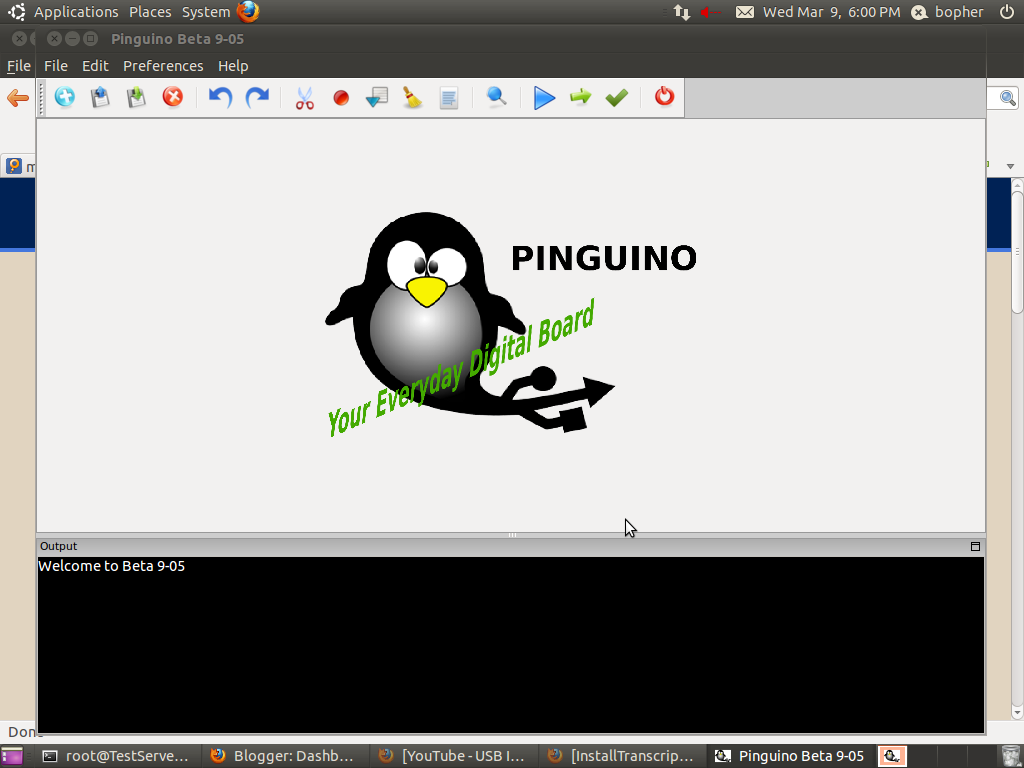The width and height of the screenshot is (1024, 768).
Task: Collapse the Output panel with its shade button
Action: 975,546
